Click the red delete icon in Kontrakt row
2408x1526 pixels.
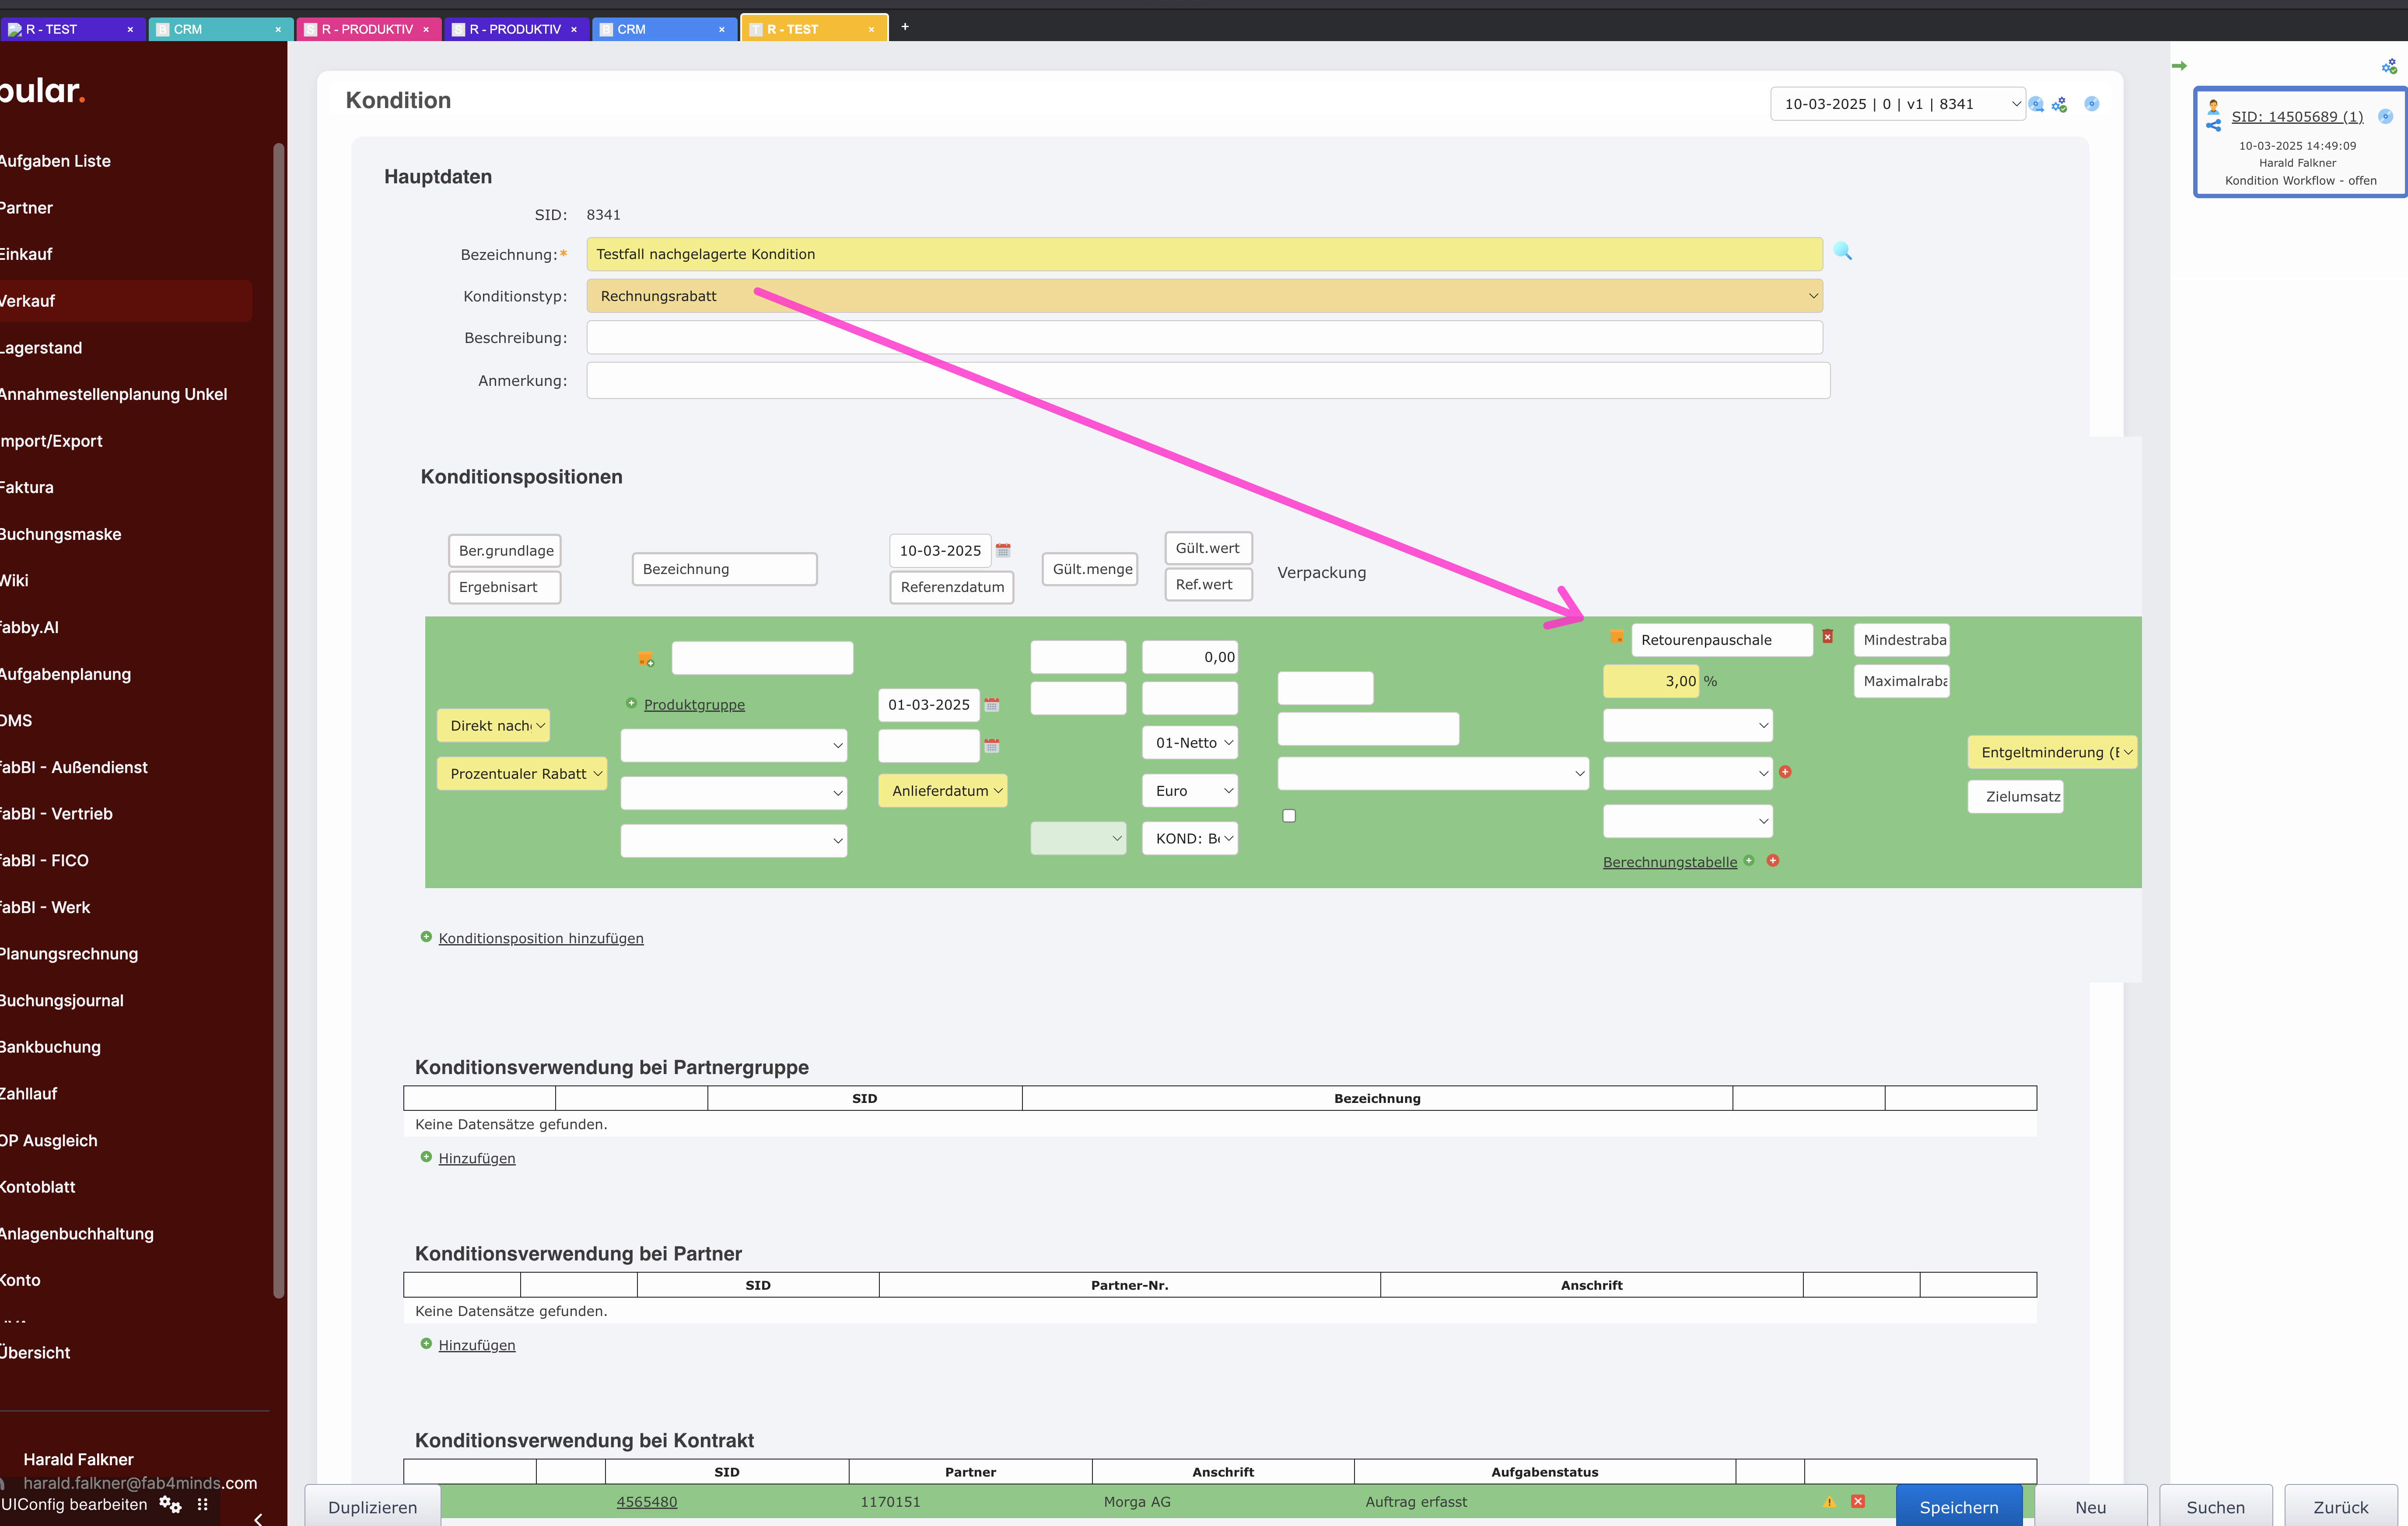coord(1858,1501)
